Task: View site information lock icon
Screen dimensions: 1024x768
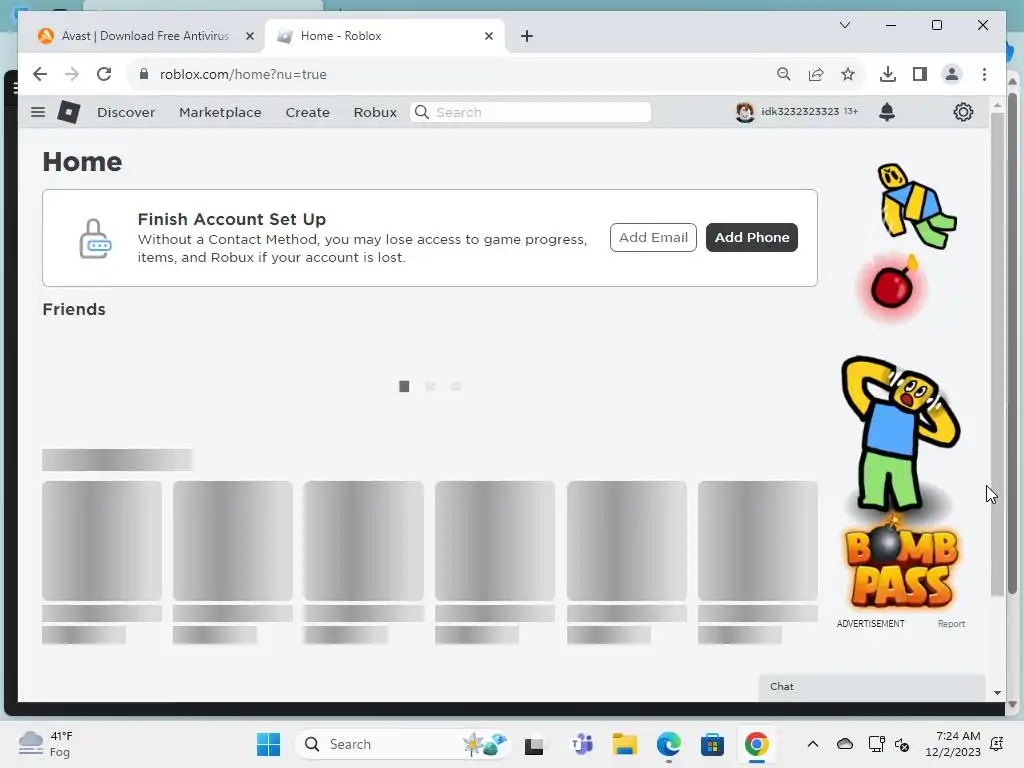Action: [x=144, y=74]
